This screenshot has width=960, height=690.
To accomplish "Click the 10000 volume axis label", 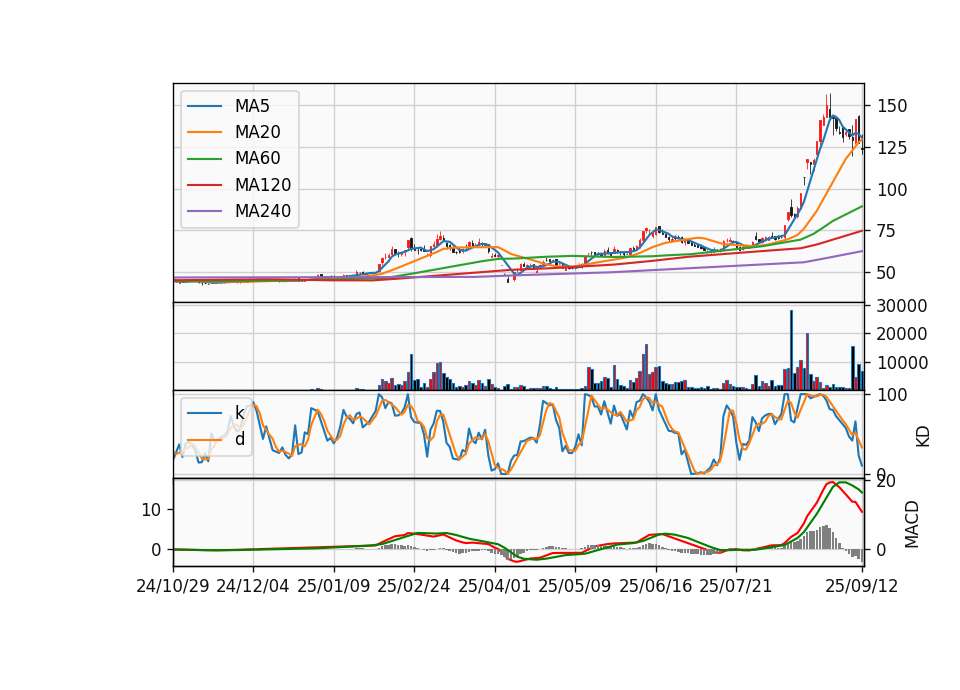I will pyautogui.click(x=902, y=363).
